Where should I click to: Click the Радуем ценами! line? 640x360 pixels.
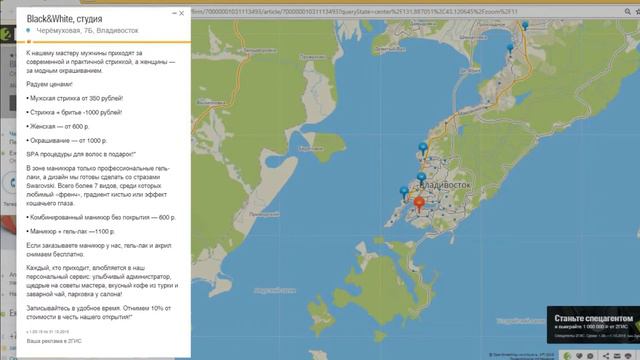[49, 84]
